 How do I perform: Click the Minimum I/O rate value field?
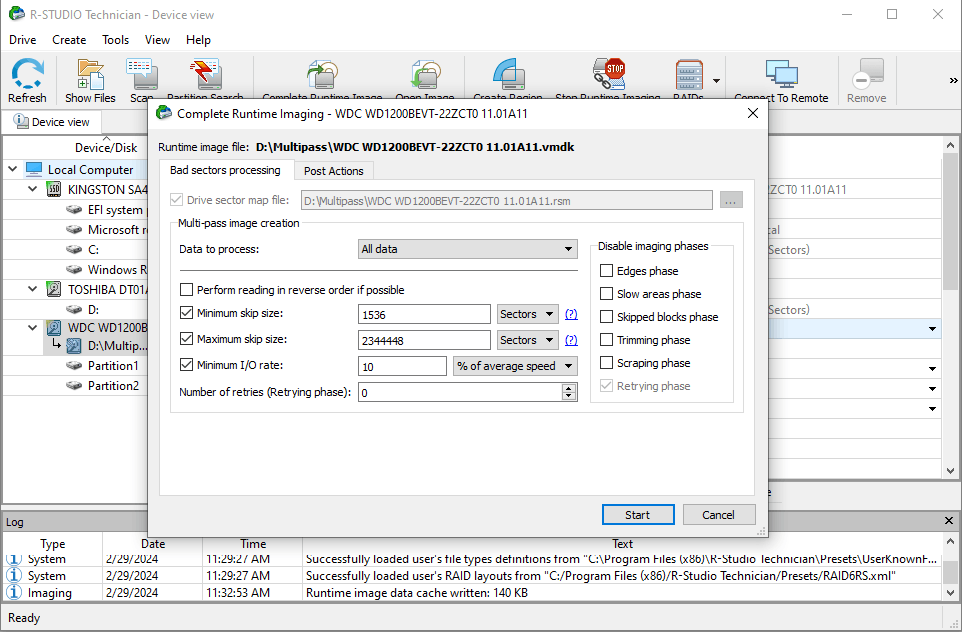(402, 366)
